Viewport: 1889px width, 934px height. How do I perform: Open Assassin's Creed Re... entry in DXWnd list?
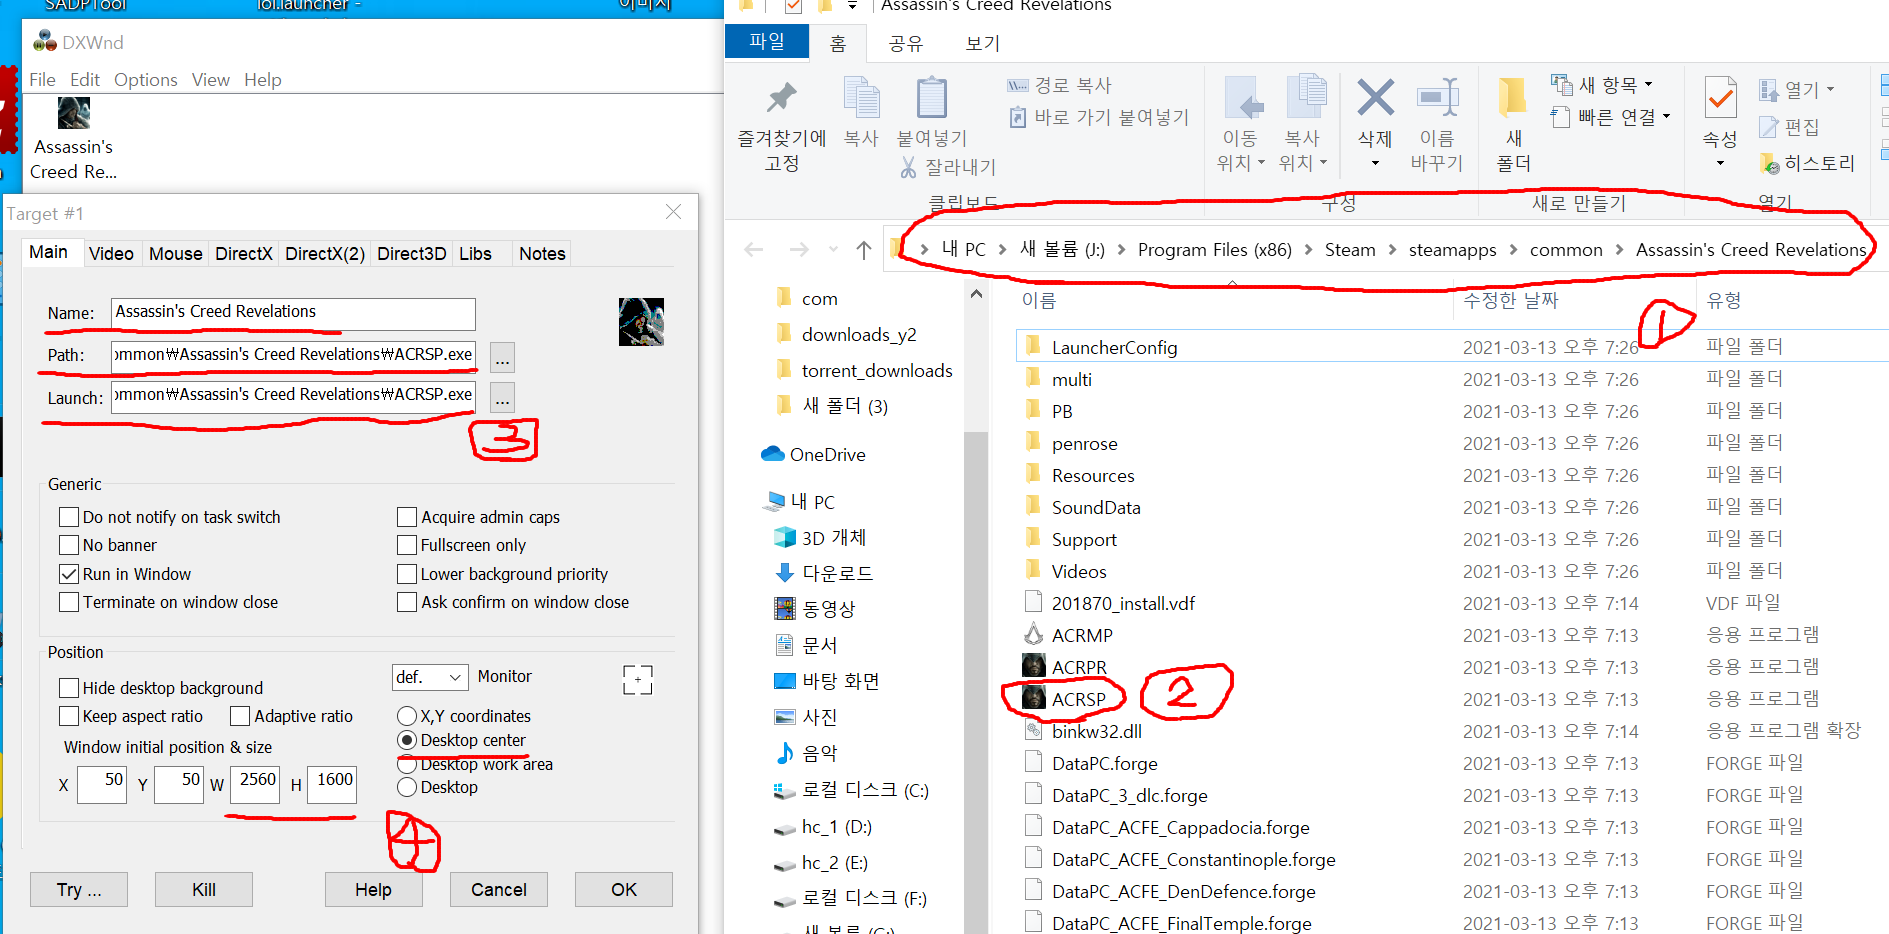[73, 139]
